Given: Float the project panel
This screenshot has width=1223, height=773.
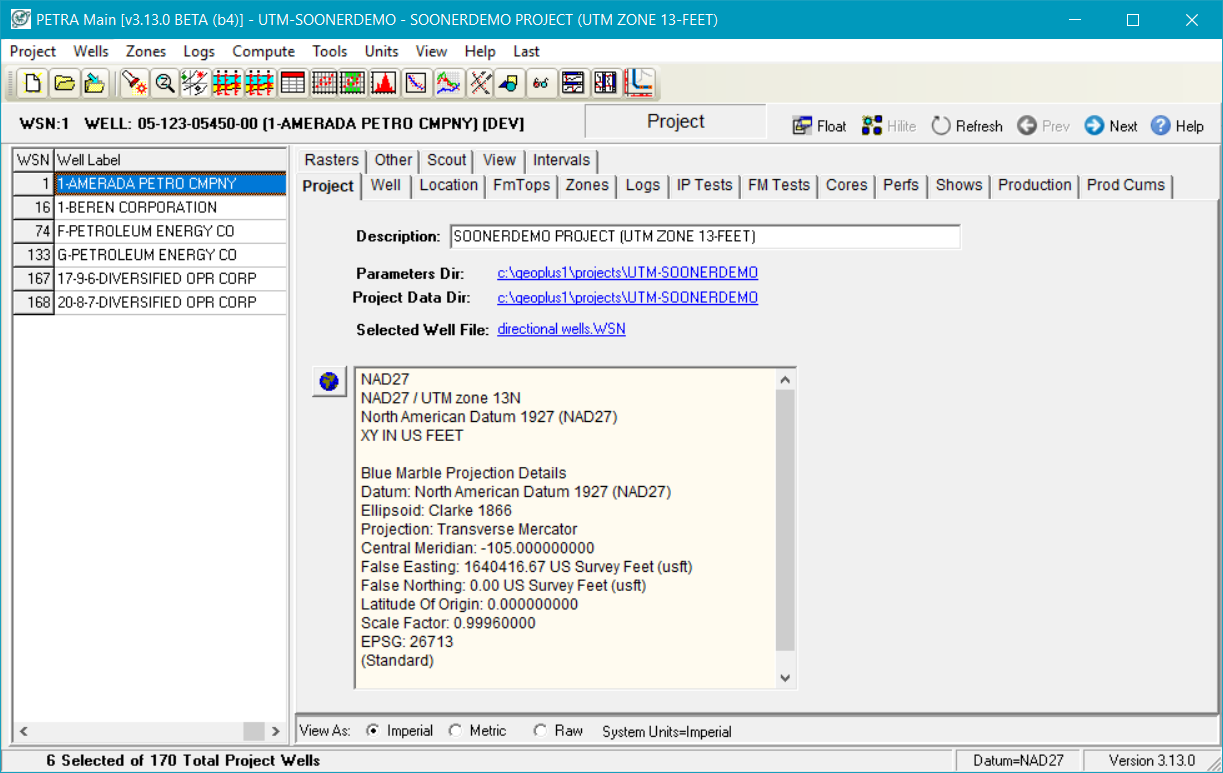Looking at the screenshot, I should [819, 126].
